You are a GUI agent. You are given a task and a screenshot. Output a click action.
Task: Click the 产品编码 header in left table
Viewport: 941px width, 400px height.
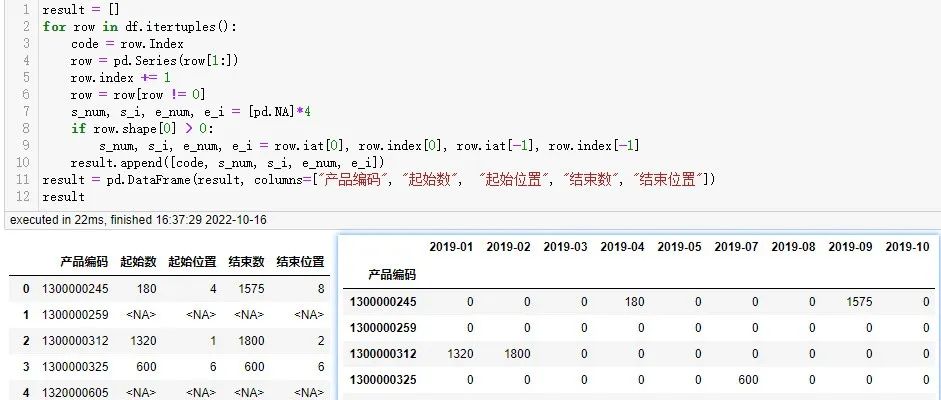pyautogui.click(x=84, y=261)
